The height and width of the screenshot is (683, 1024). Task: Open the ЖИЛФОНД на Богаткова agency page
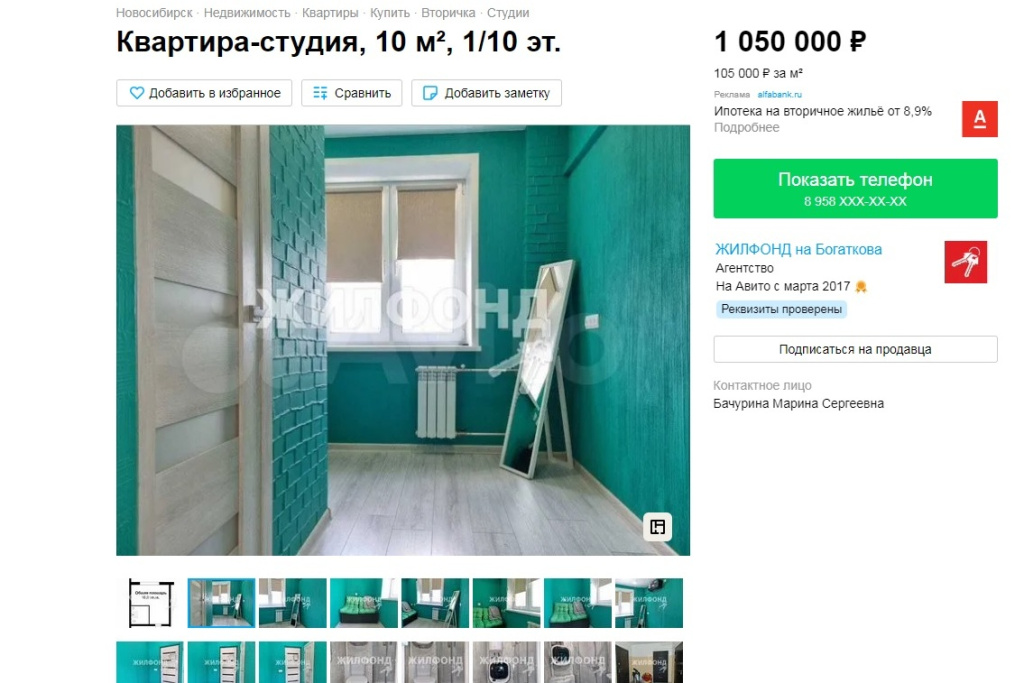pyautogui.click(x=798, y=249)
